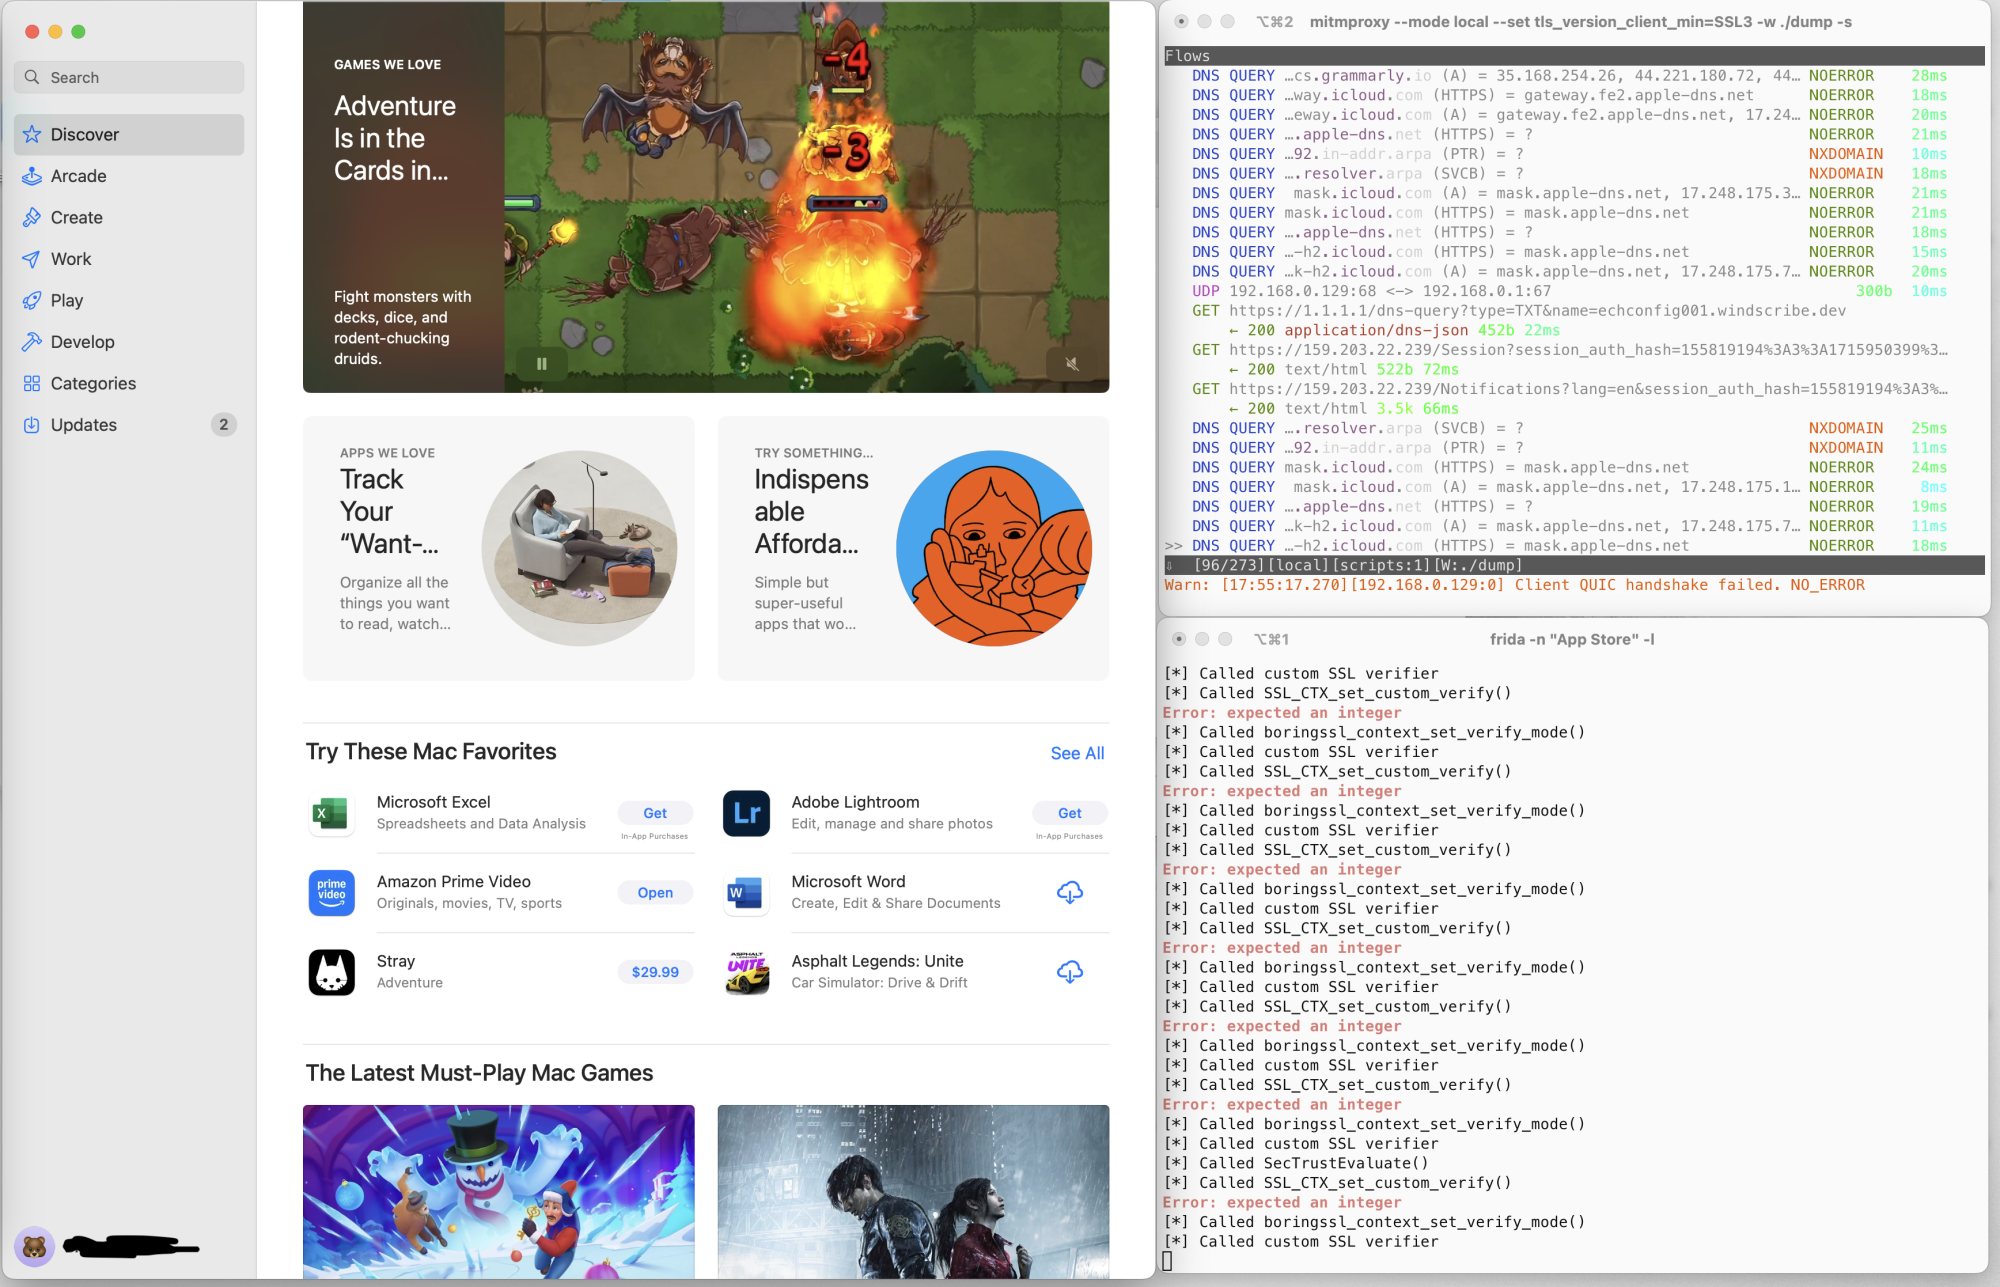Screen dimensions: 2000x1287
Task: Go to the Create section
Action: (x=129, y=217)
